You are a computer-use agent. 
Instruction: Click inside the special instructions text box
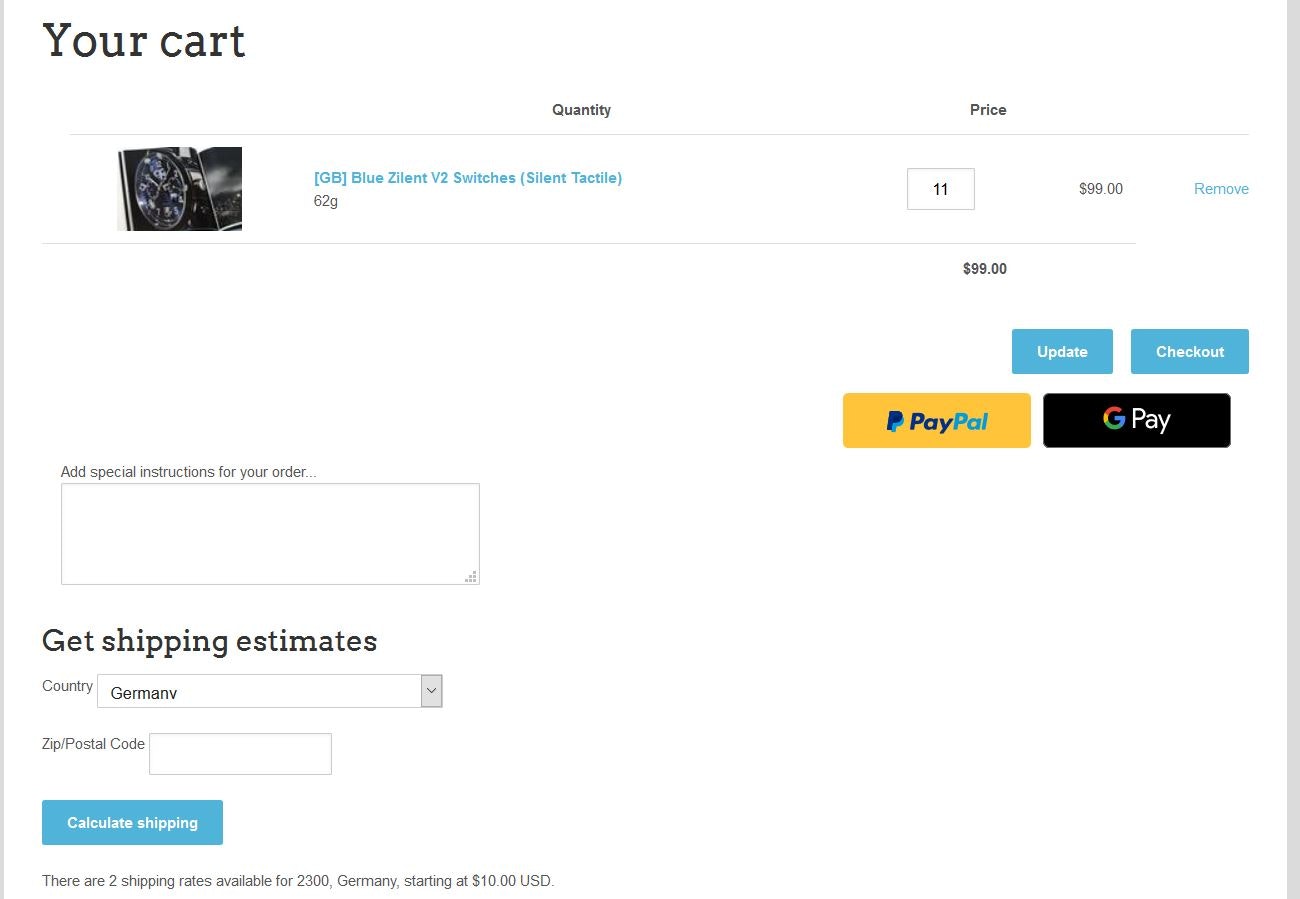click(270, 534)
